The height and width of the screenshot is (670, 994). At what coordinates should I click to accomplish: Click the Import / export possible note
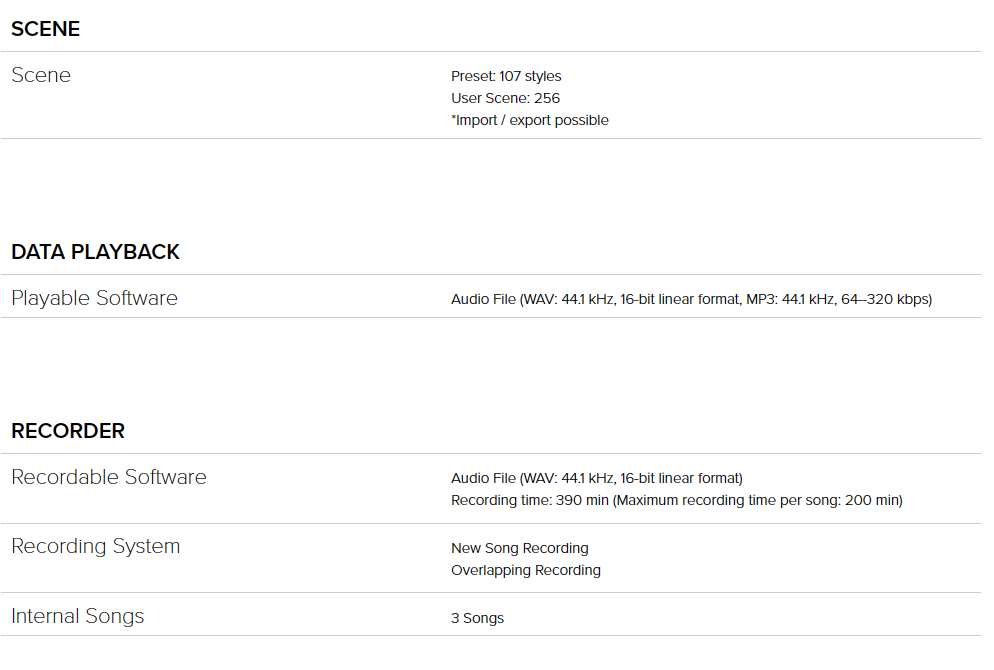(530, 120)
